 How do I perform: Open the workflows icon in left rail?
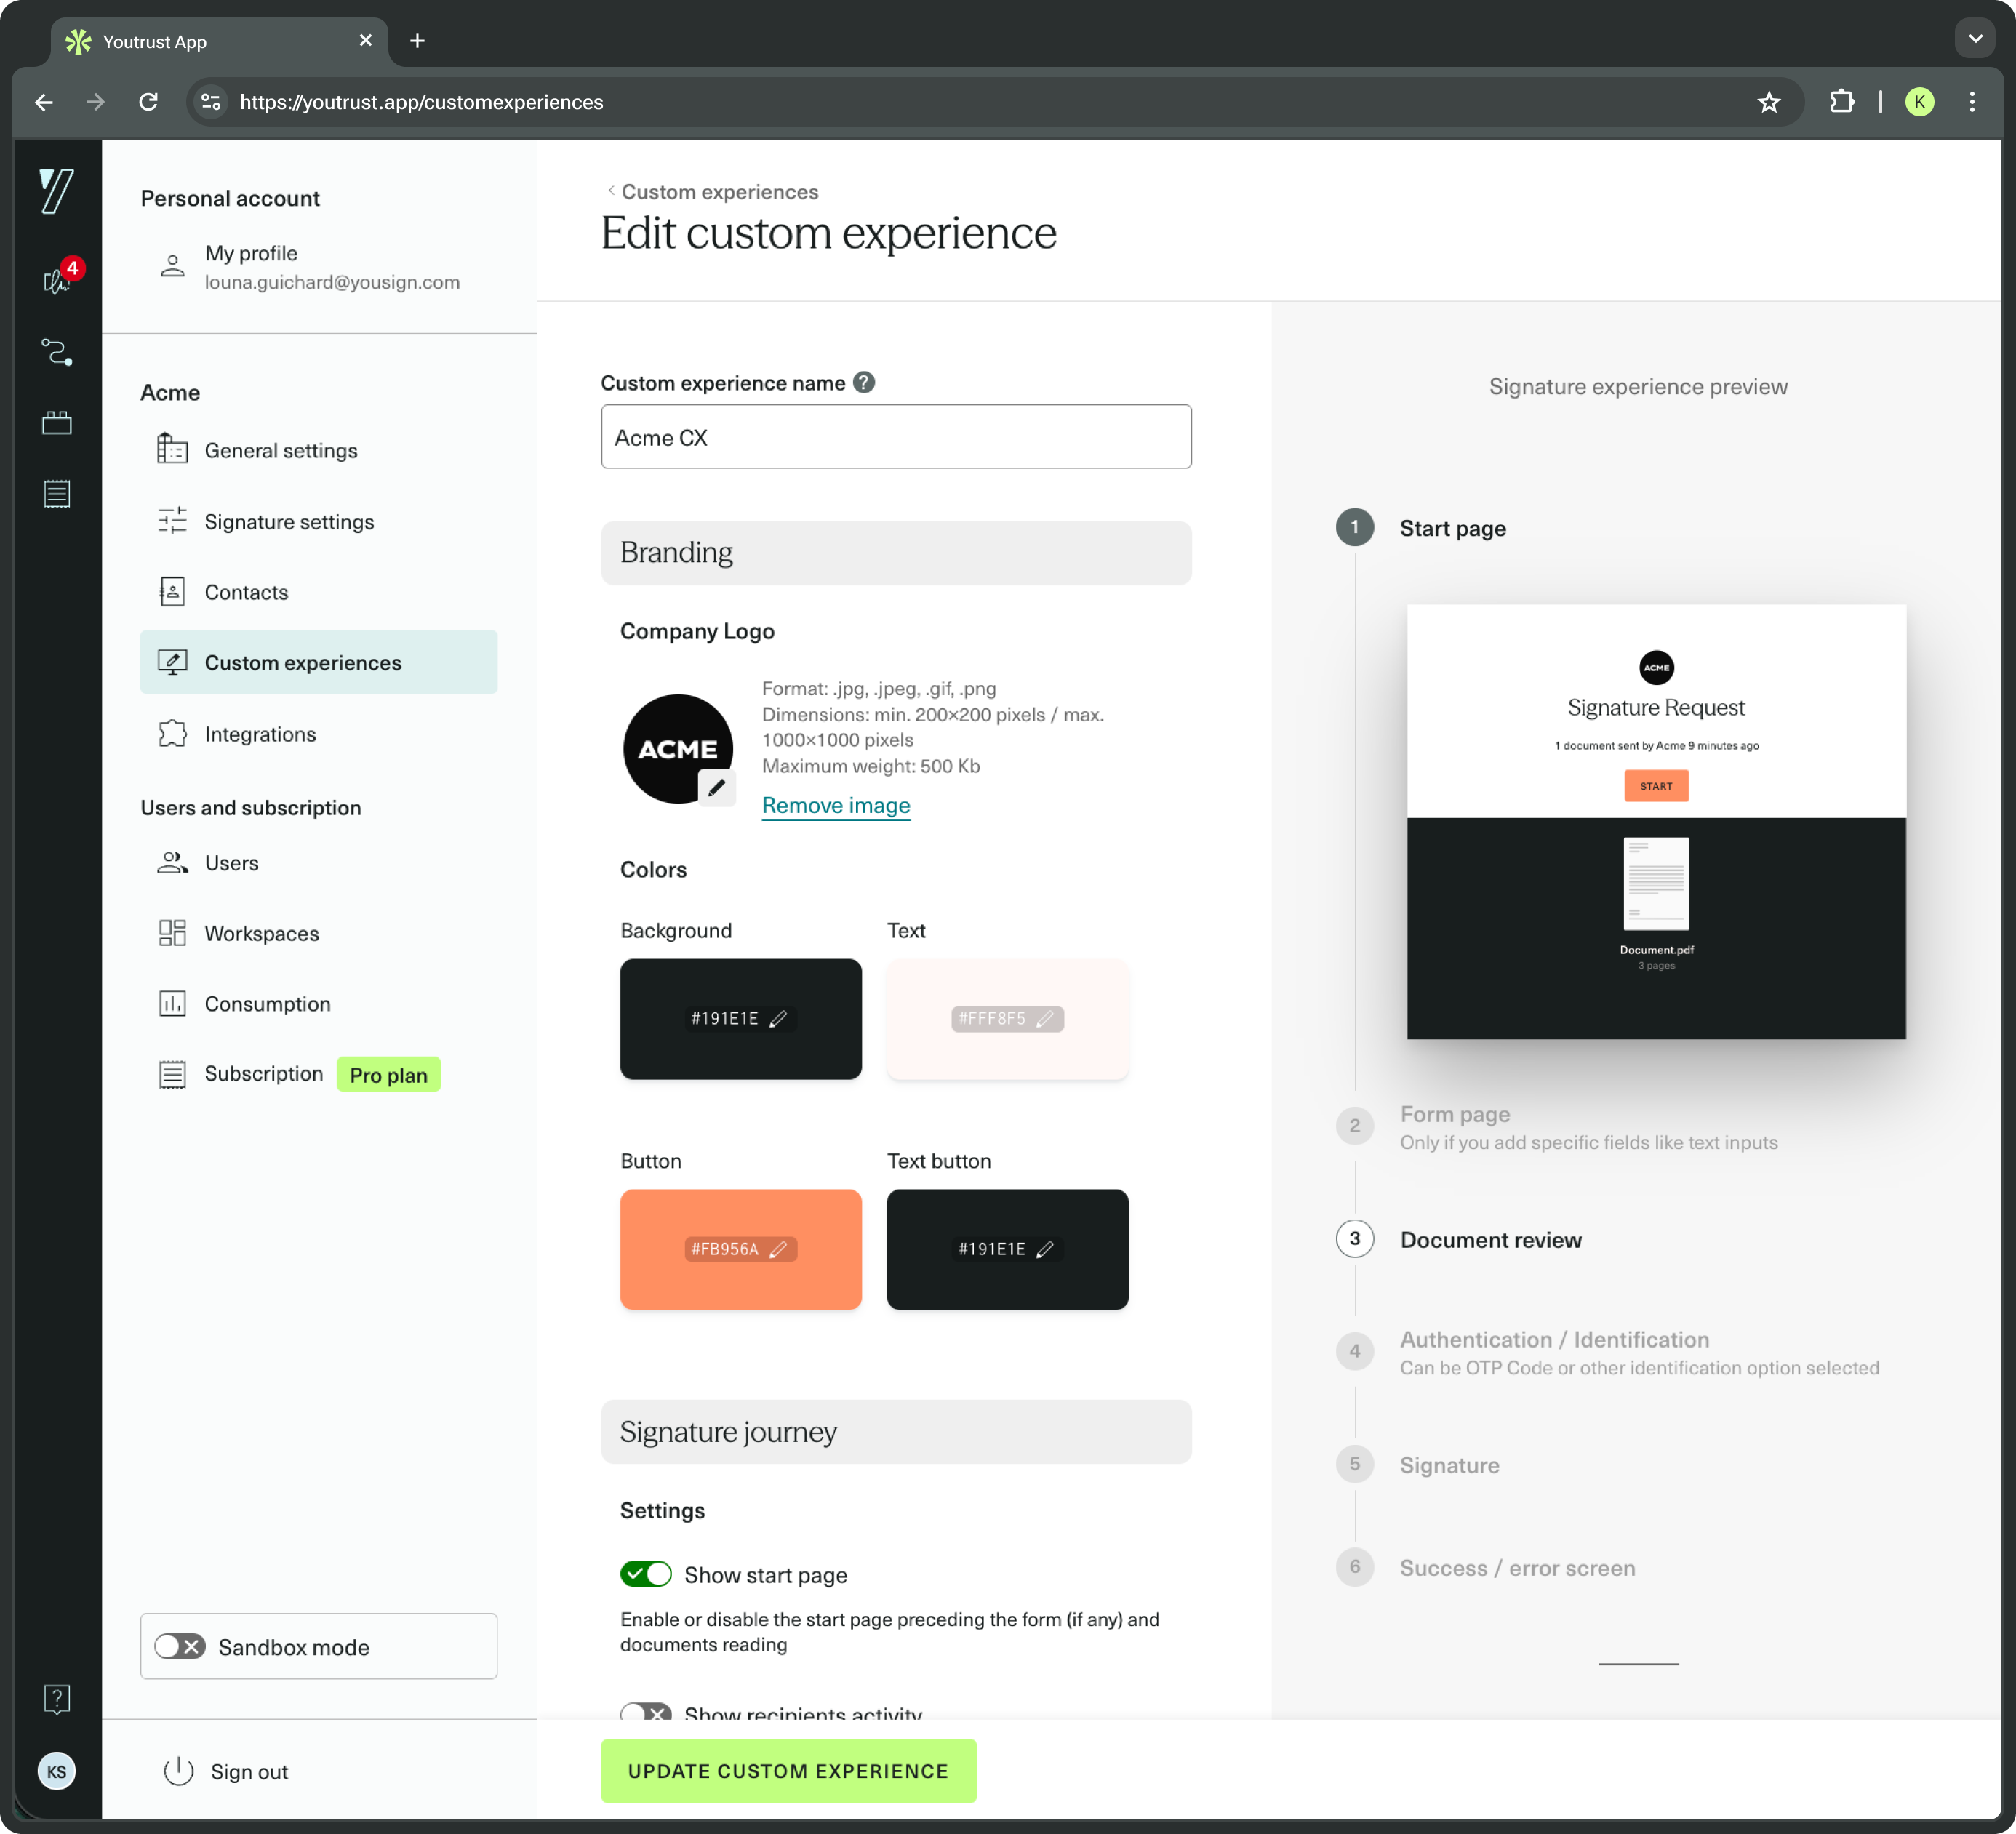click(x=57, y=352)
